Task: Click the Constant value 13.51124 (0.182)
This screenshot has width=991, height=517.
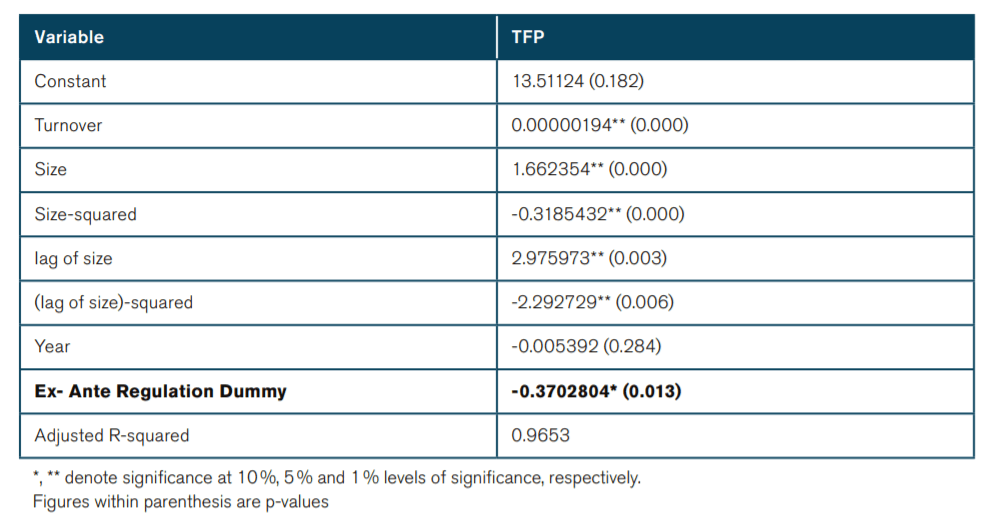Action: (x=577, y=81)
